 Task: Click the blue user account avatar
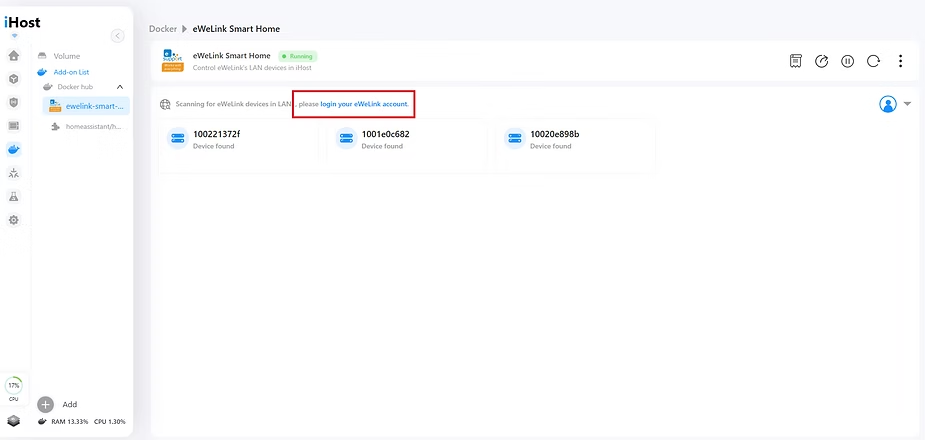click(887, 104)
